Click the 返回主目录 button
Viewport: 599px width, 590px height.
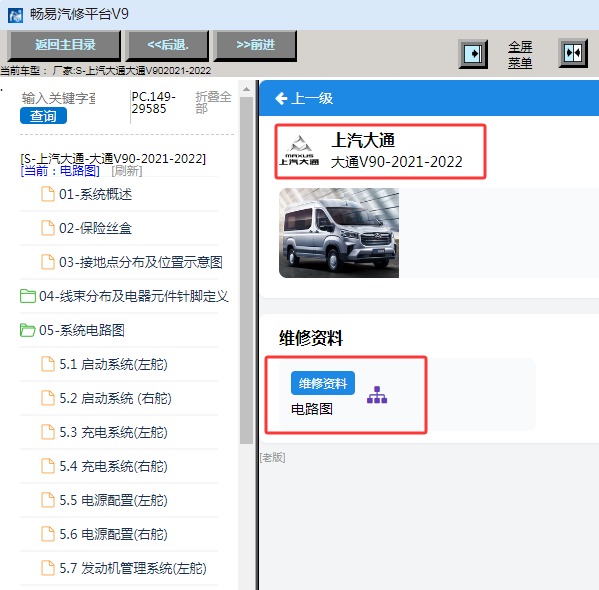pyautogui.click(x=64, y=45)
